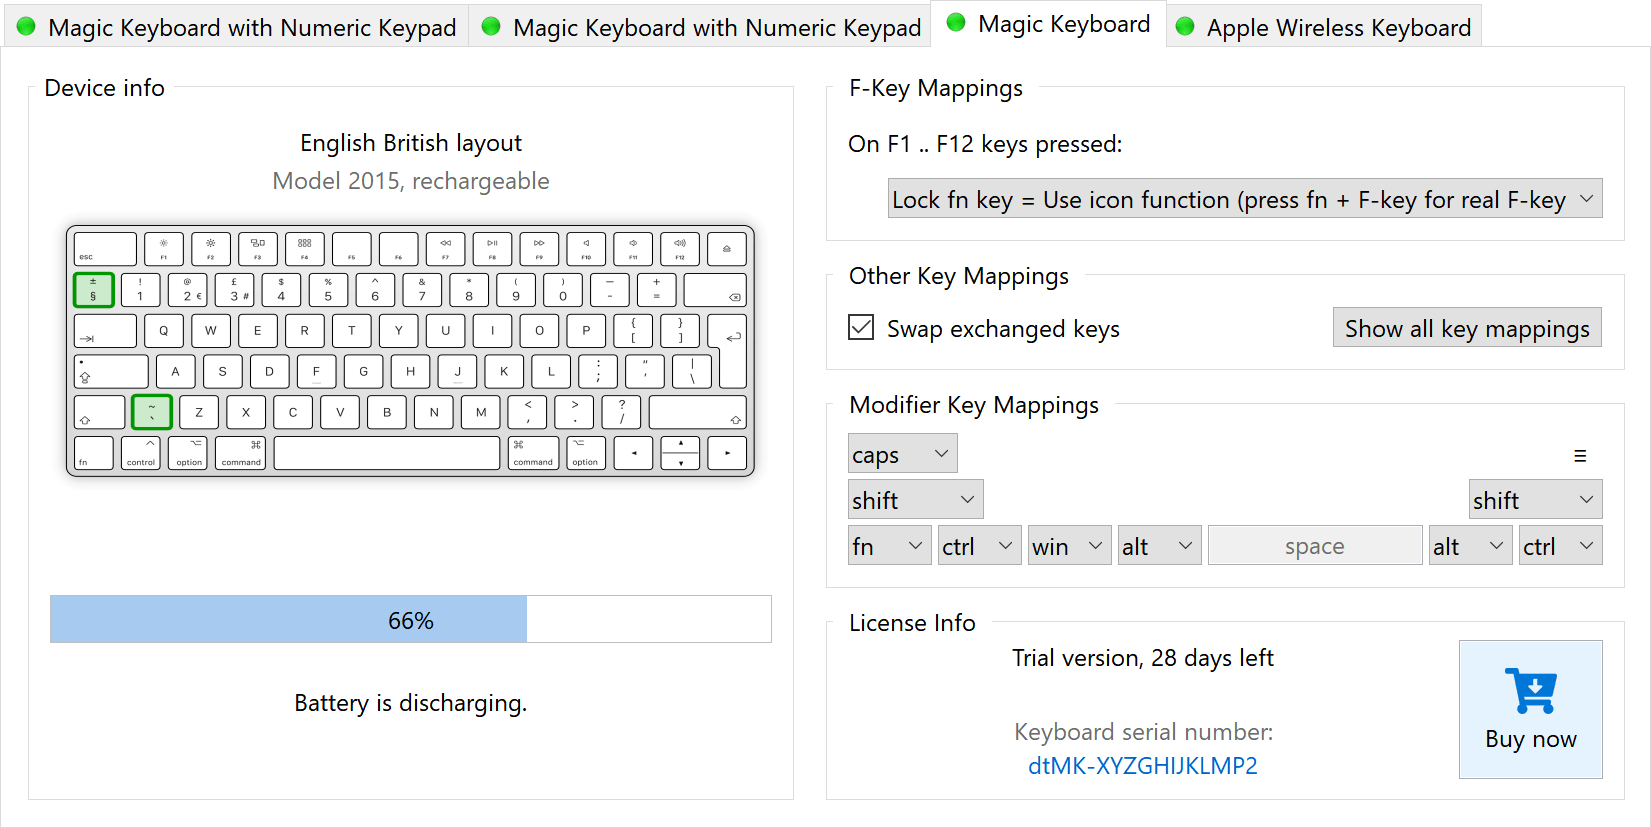
Task: Open the fn modifier mapping dropdown
Action: coord(889,546)
